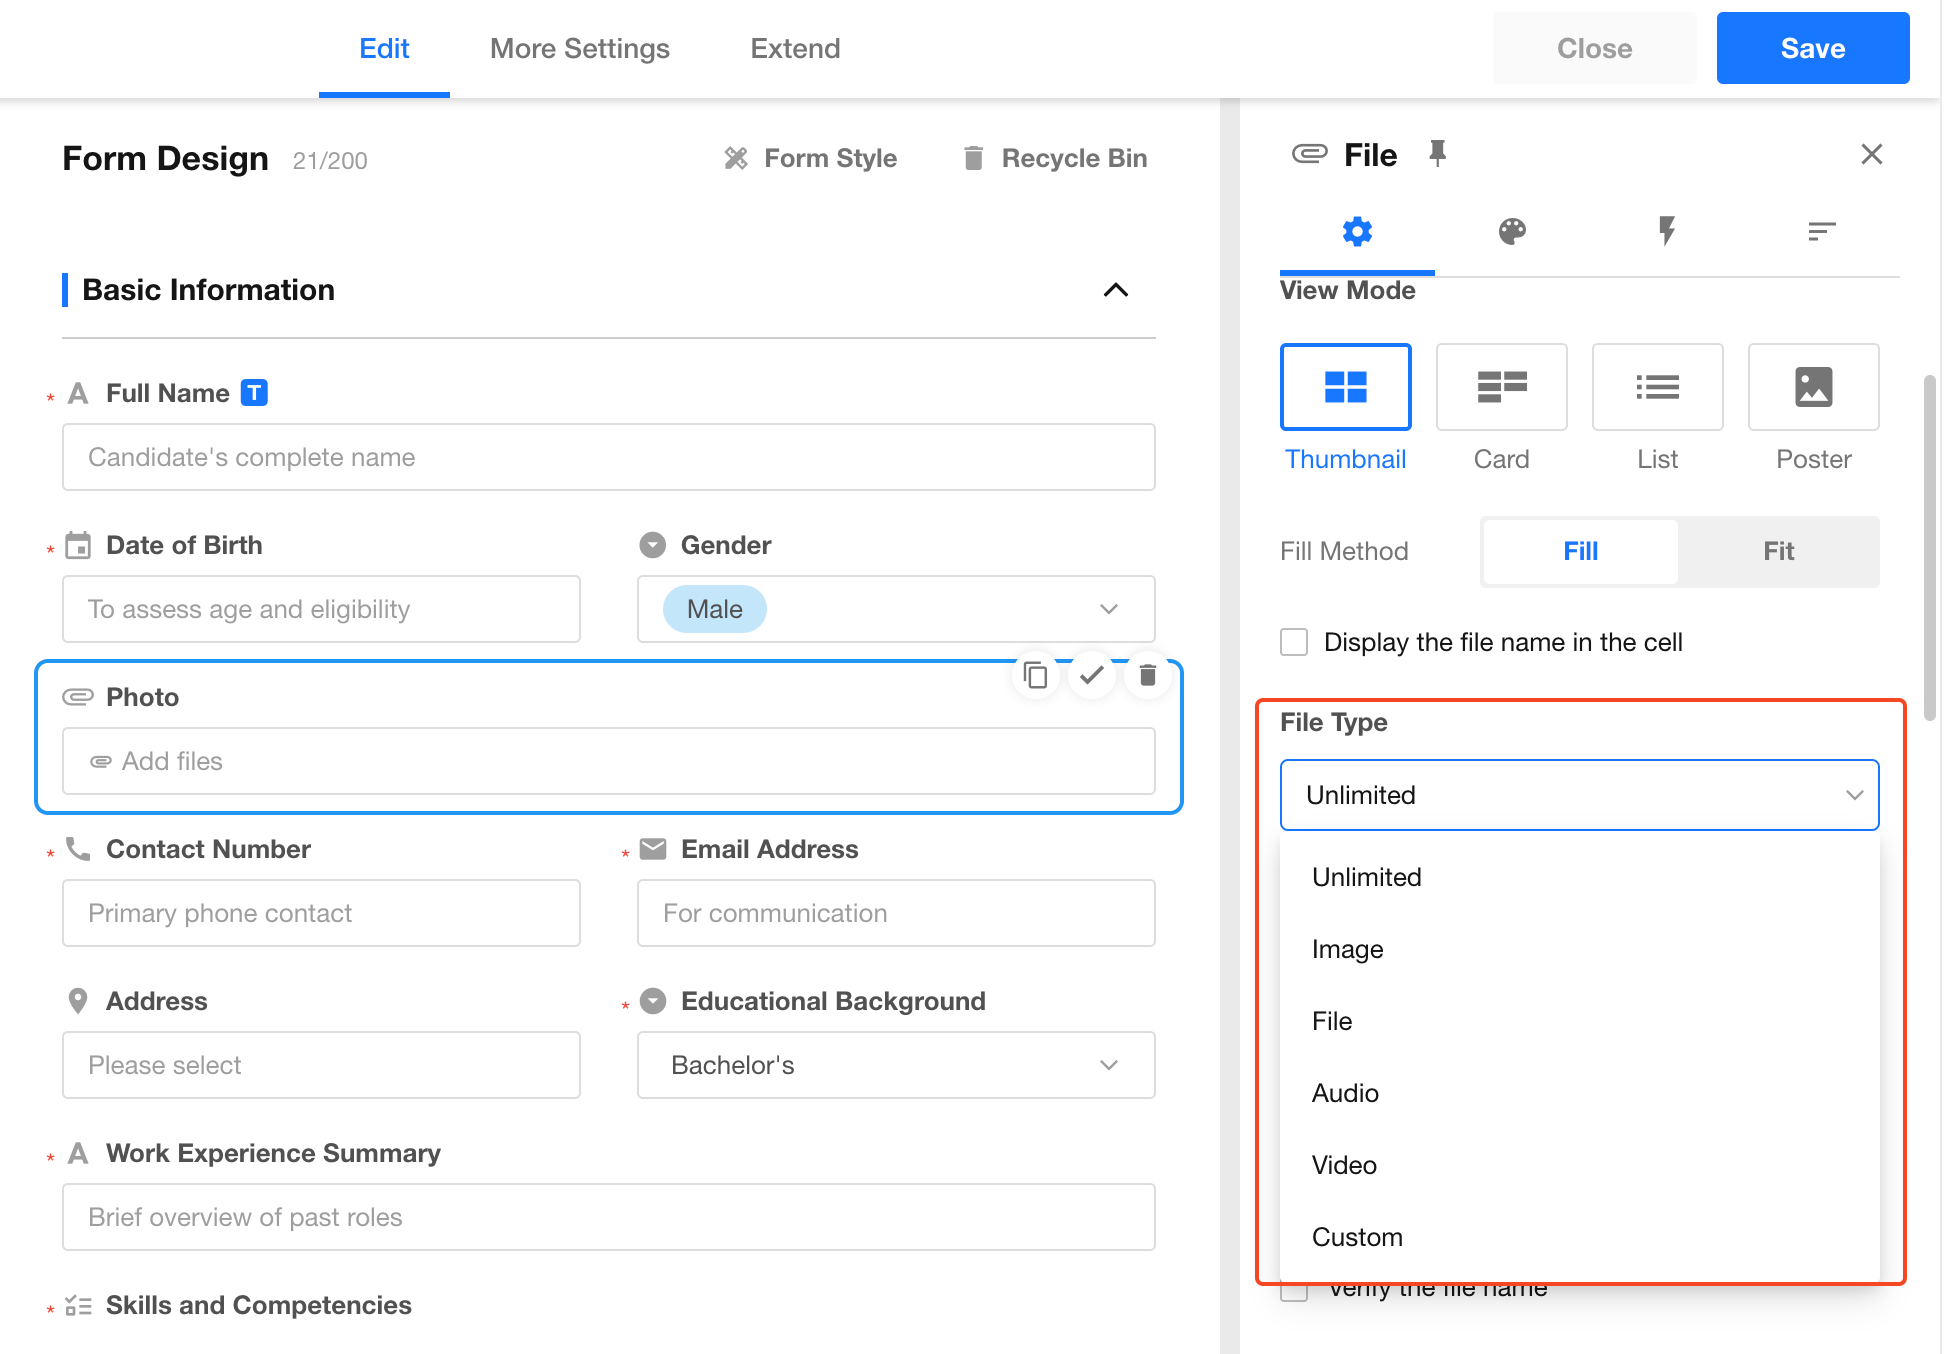Select Fill as the fill method
This screenshot has width=1944, height=1354.
point(1580,551)
